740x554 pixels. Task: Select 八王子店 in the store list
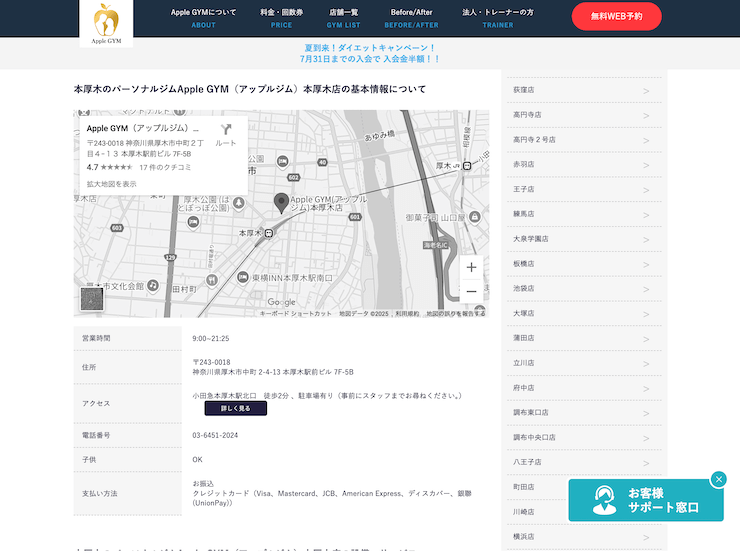coord(584,462)
